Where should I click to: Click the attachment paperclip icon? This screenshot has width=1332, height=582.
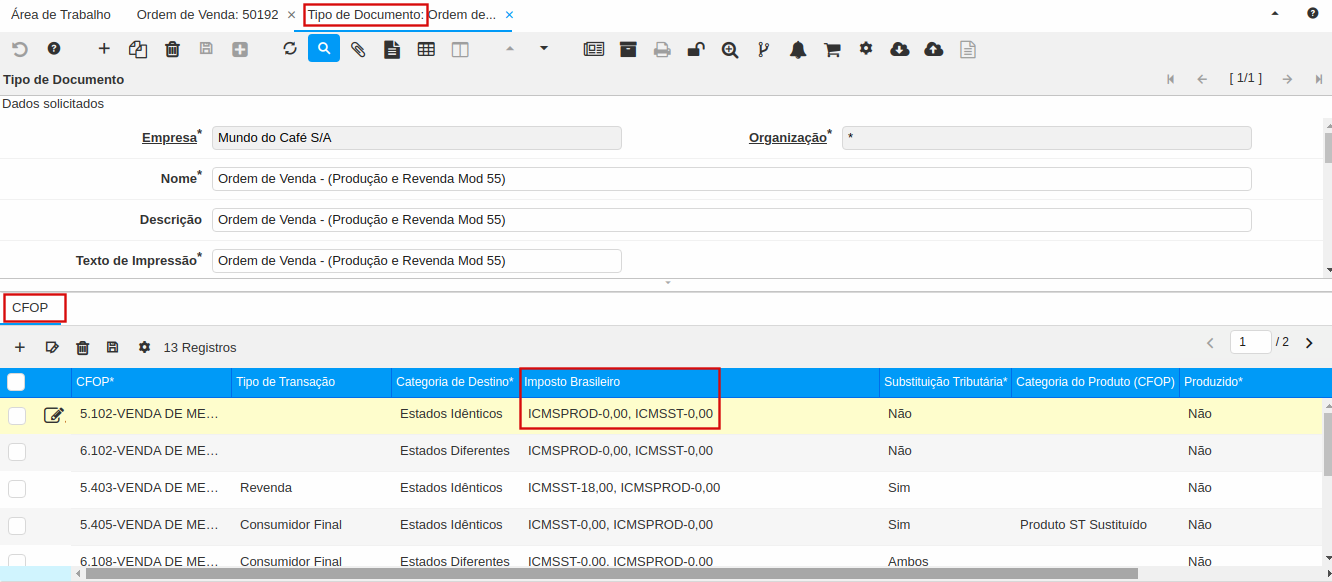point(358,49)
